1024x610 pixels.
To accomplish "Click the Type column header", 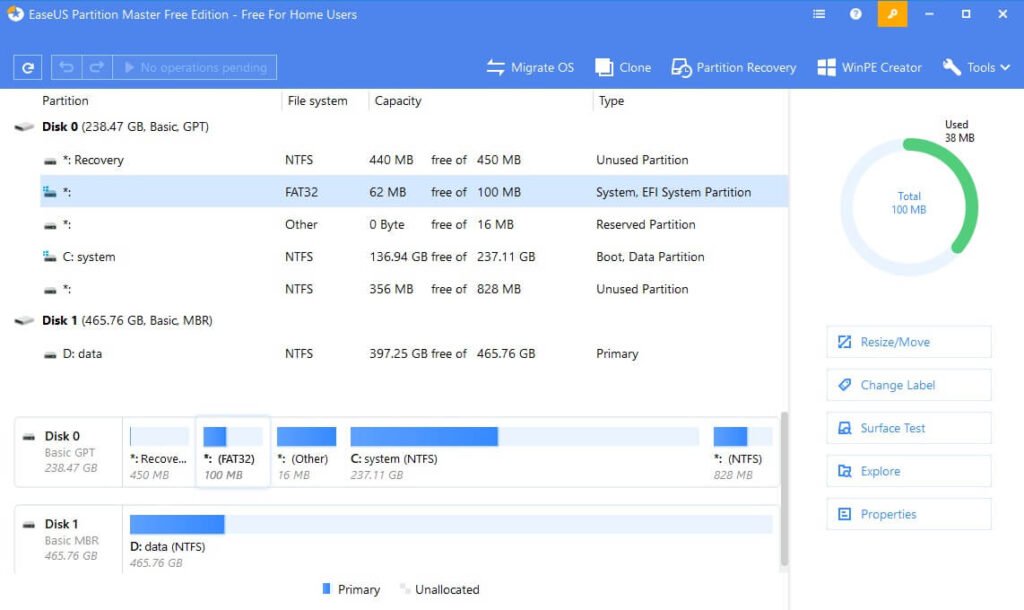I will point(611,101).
